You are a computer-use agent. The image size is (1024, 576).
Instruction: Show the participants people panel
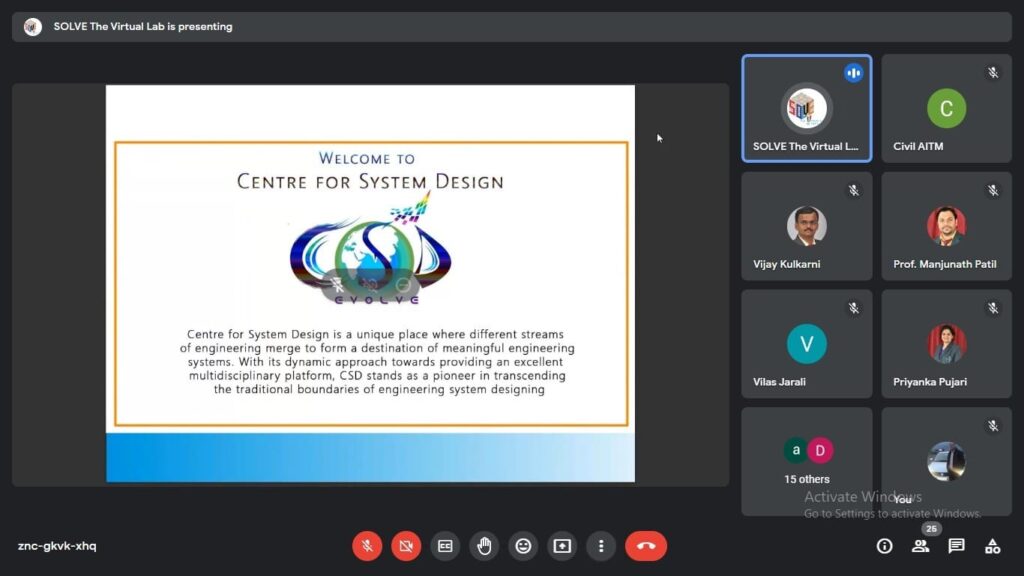click(920, 546)
